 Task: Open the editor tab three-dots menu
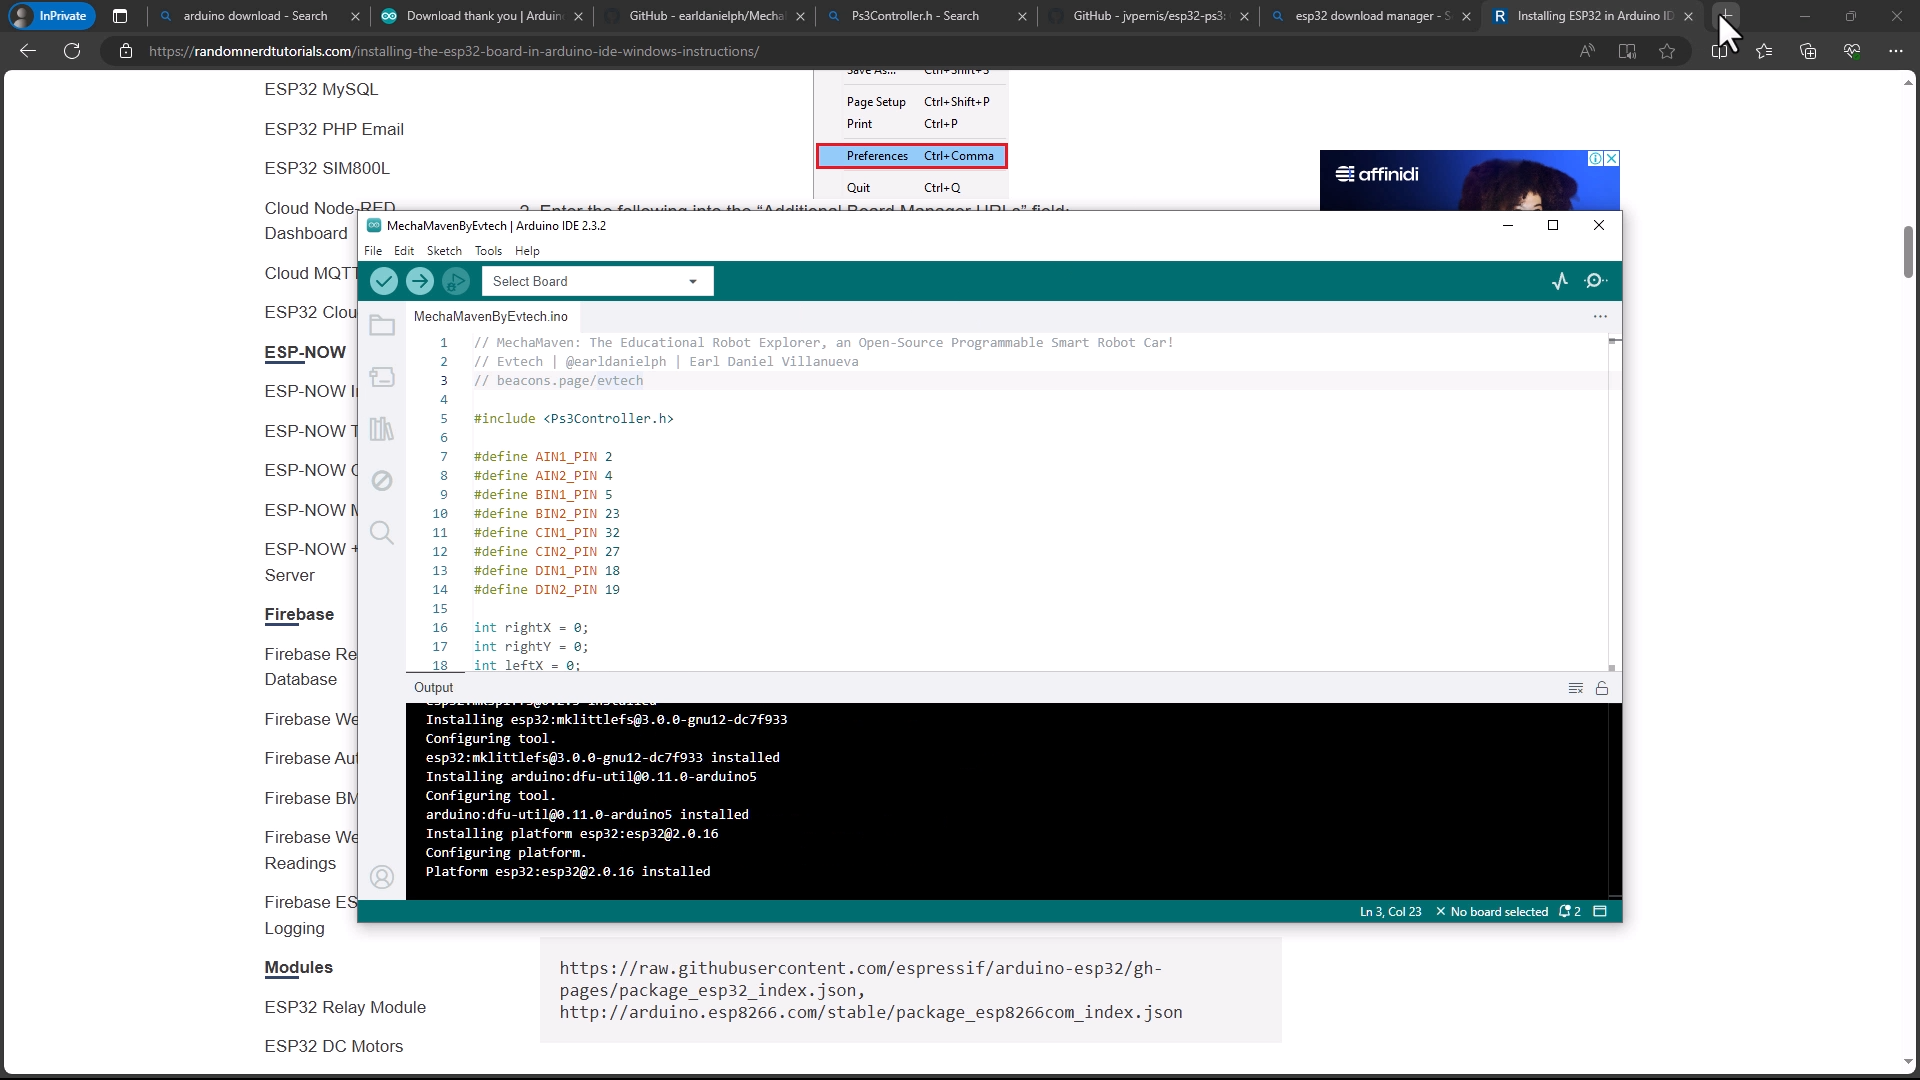1600,316
